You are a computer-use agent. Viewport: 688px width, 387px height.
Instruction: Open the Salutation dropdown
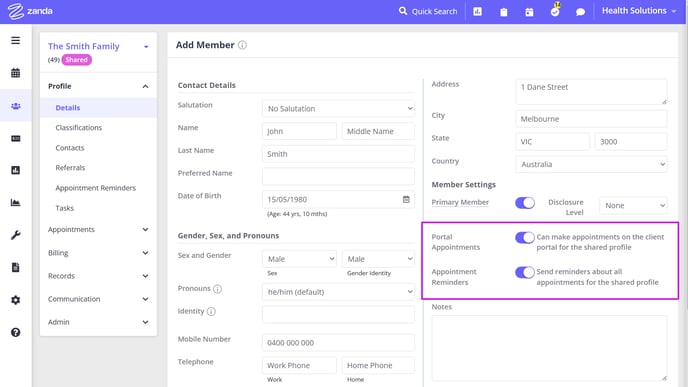(x=338, y=108)
